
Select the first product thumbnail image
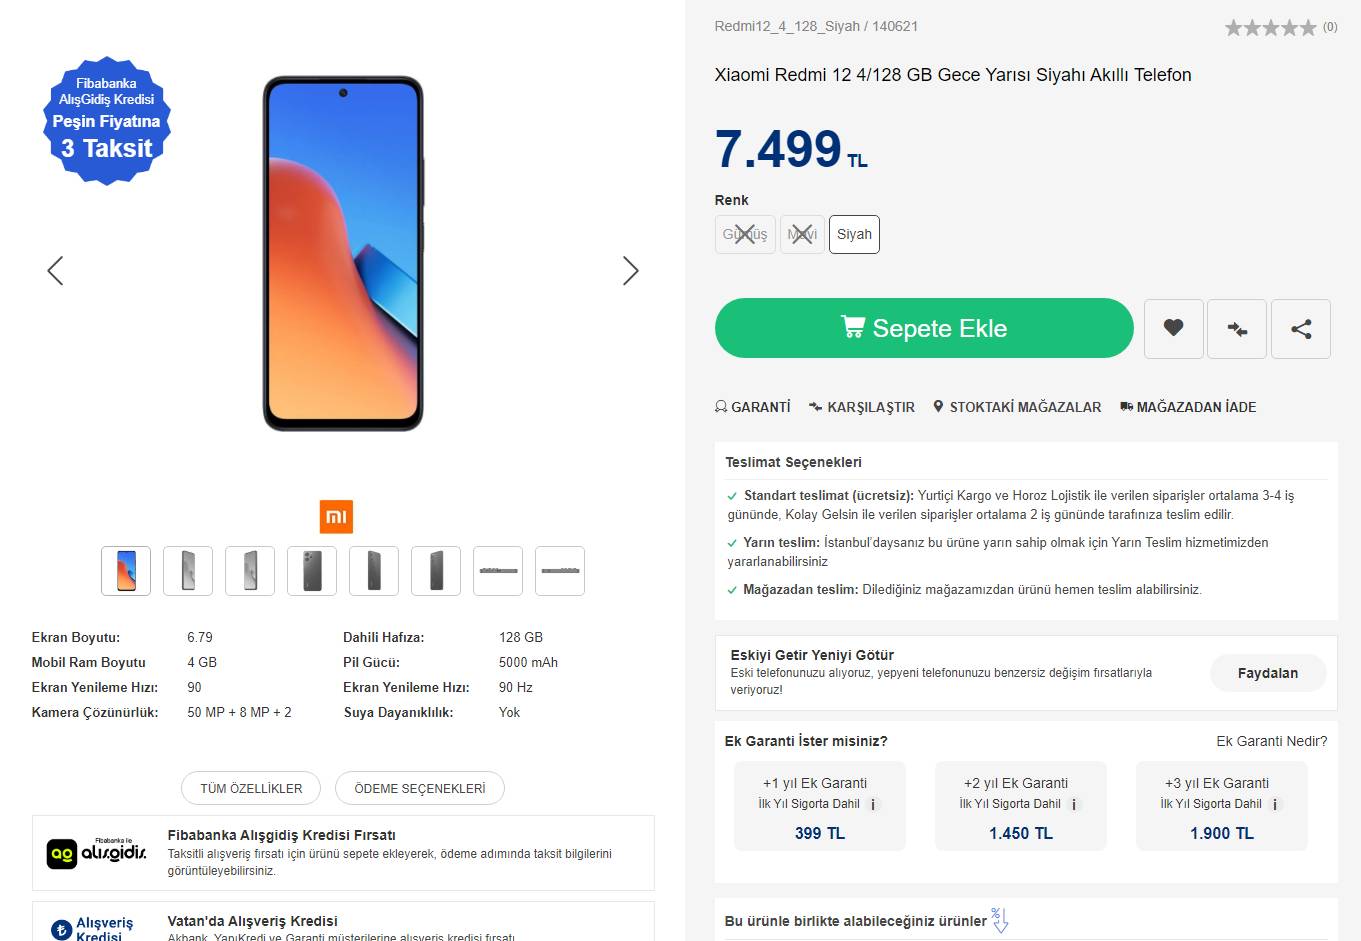tap(126, 571)
